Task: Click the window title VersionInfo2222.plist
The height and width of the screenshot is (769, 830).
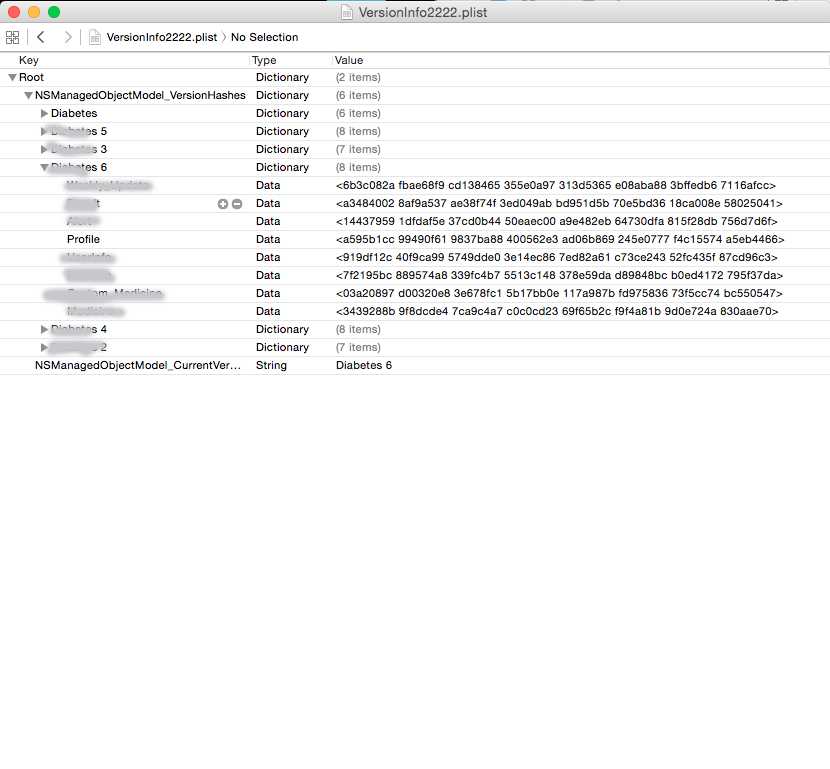Action: pyautogui.click(x=422, y=12)
